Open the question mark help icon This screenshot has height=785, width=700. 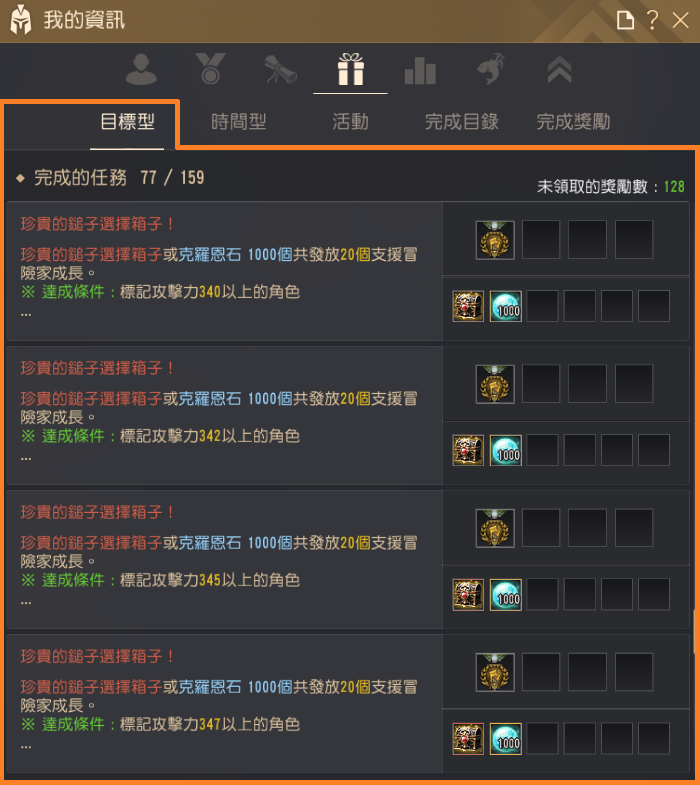point(652,20)
